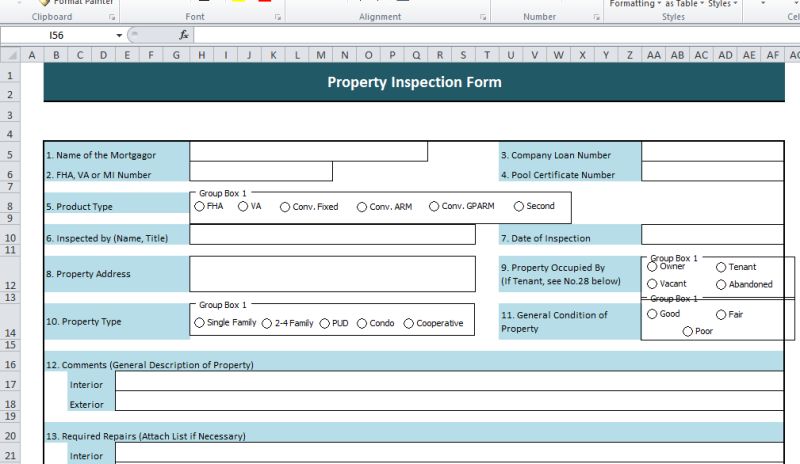Mark property occupied by Owner
This screenshot has height=464, width=800.
click(652, 266)
